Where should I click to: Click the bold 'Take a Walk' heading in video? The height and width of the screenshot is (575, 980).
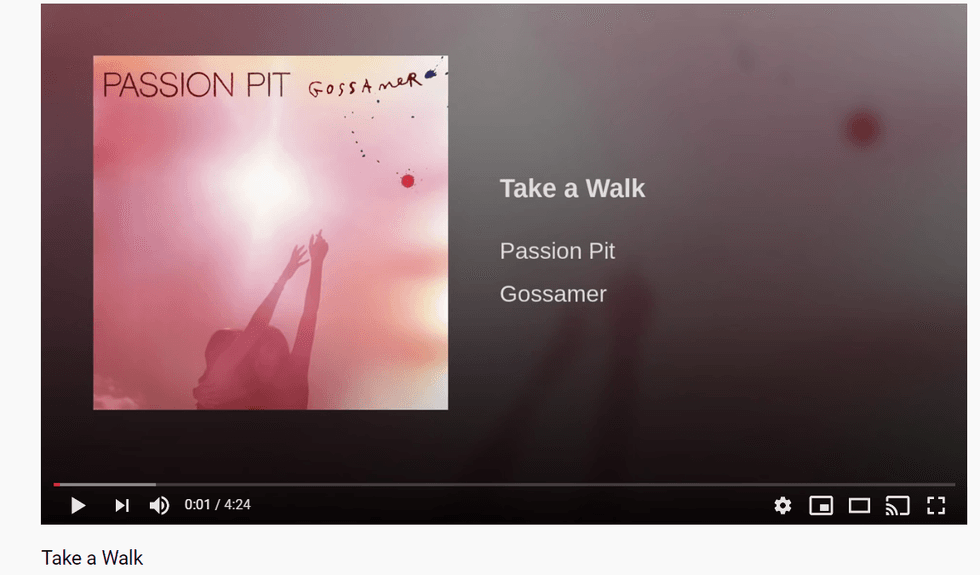pyautogui.click(x=572, y=189)
